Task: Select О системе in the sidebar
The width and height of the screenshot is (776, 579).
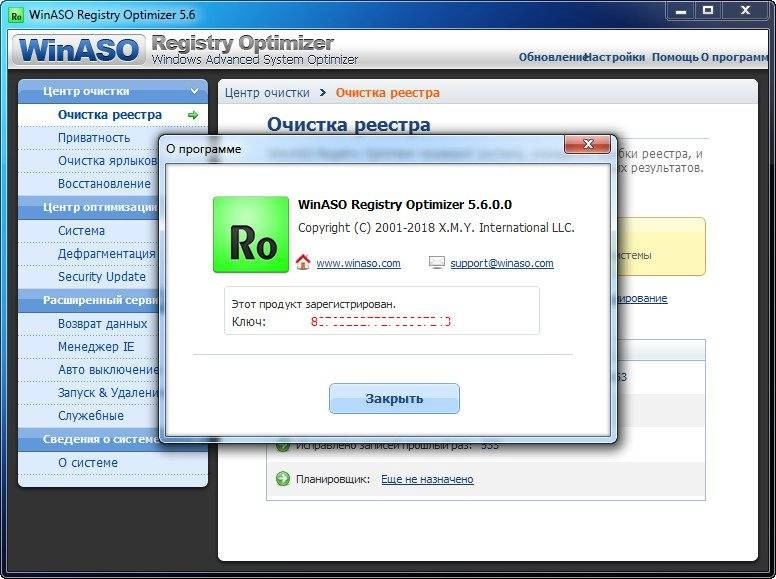Action: click(x=88, y=463)
